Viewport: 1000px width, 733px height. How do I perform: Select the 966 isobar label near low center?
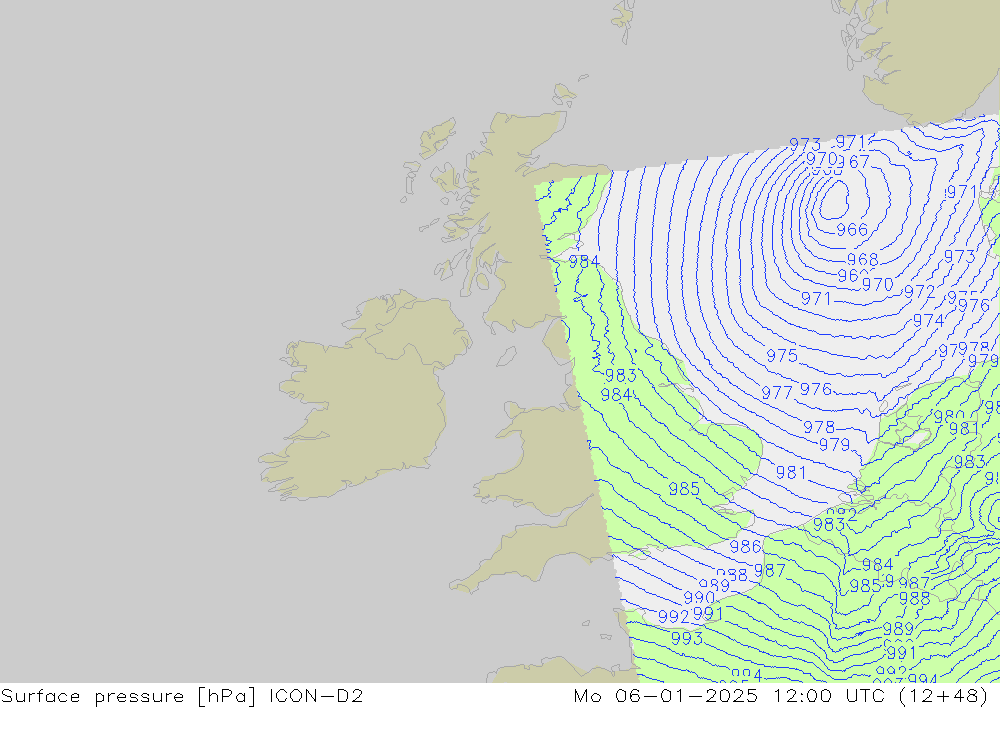coord(852,230)
